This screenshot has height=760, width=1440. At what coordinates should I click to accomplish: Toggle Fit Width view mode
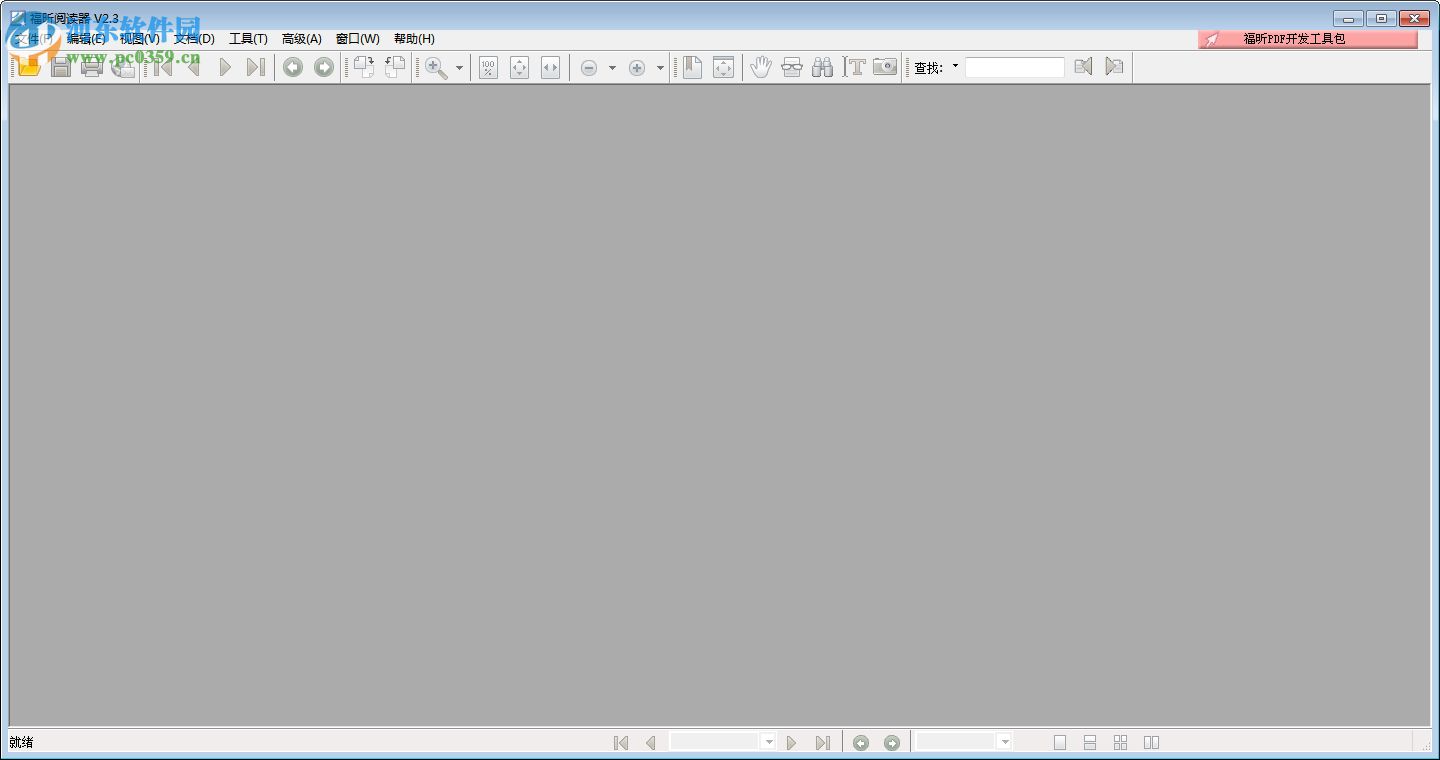pyautogui.click(x=551, y=66)
